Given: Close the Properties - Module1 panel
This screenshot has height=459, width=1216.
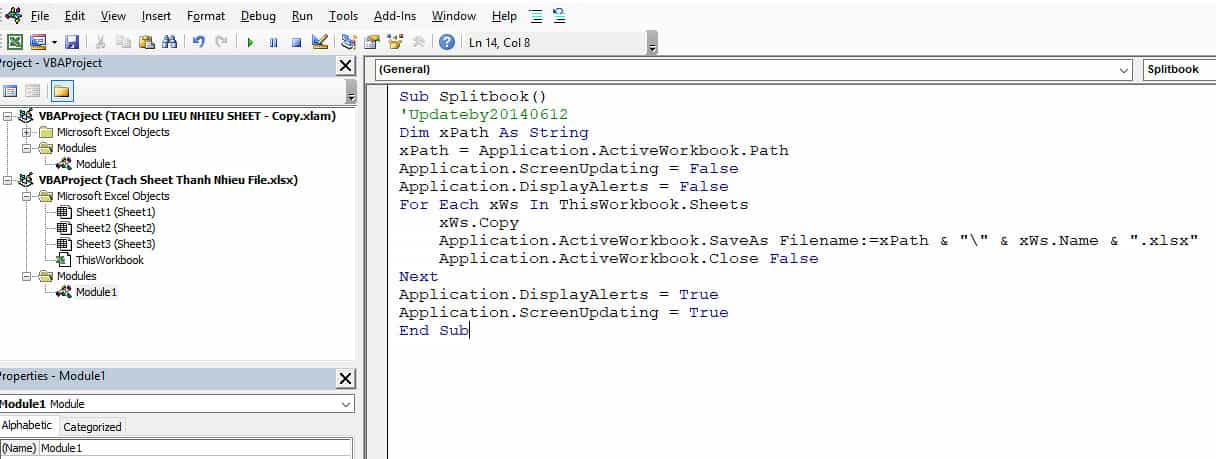Looking at the screenshot, I should 346,379.
